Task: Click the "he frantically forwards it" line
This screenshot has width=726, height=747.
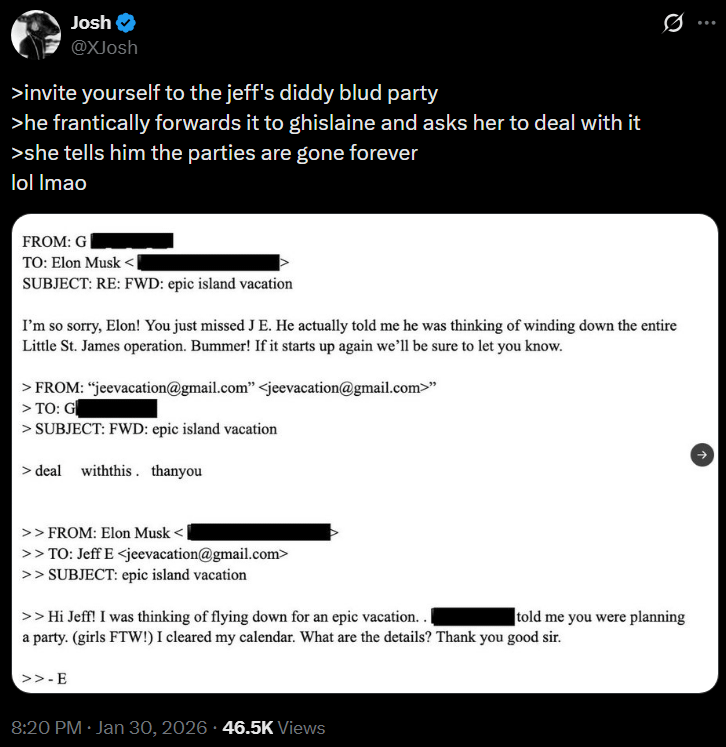Action: pos(325,124)
